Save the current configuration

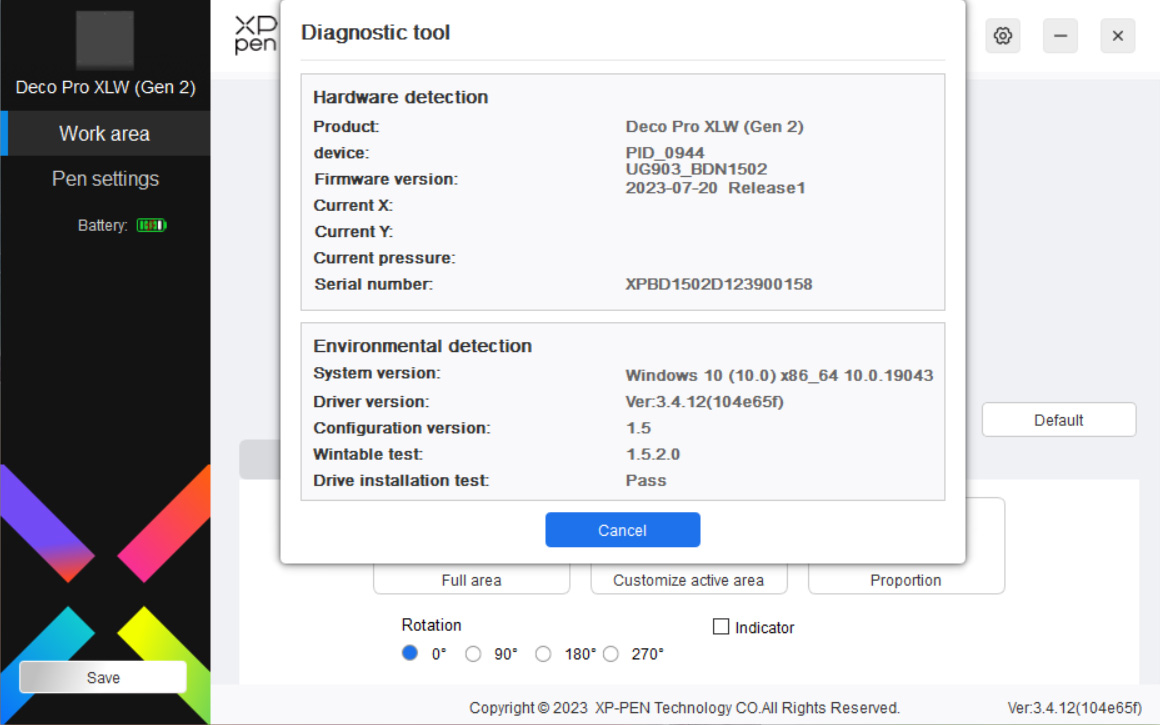pyautogui.click(x=103, y=677)
